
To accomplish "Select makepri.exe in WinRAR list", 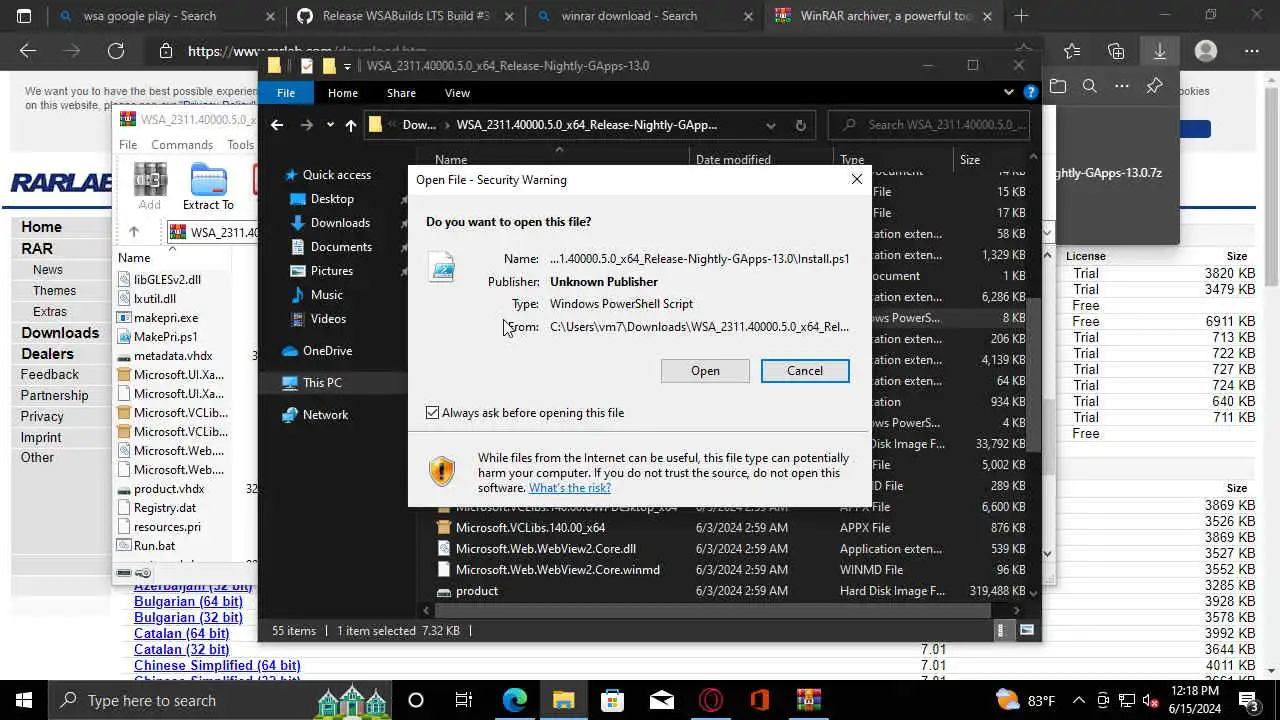I will pyautogui.click(x=166, y=318).
